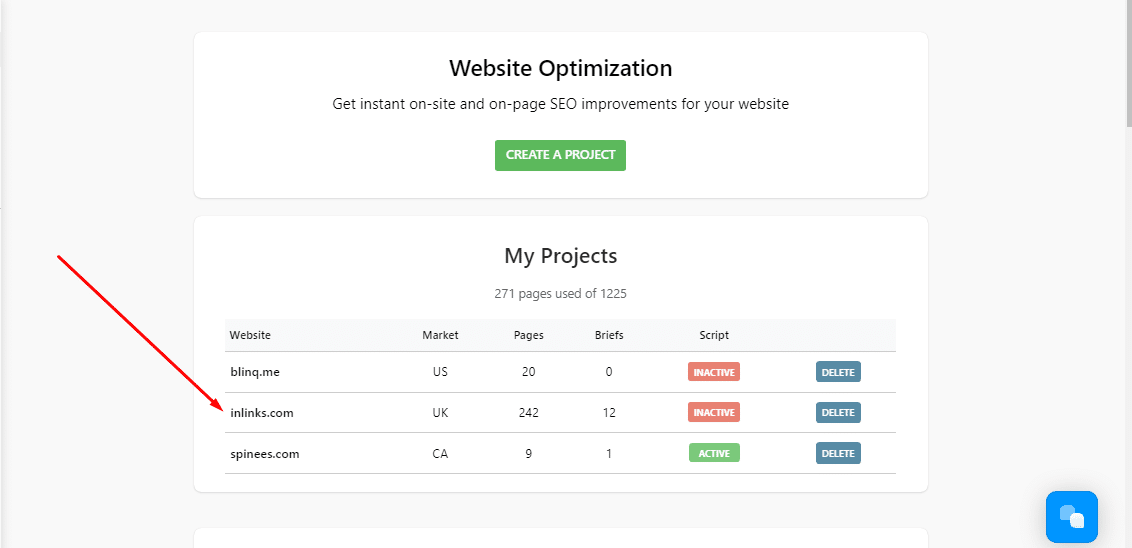Open the blinq.me project
This screenshot has width=1132, height=548.
point(255,372)
